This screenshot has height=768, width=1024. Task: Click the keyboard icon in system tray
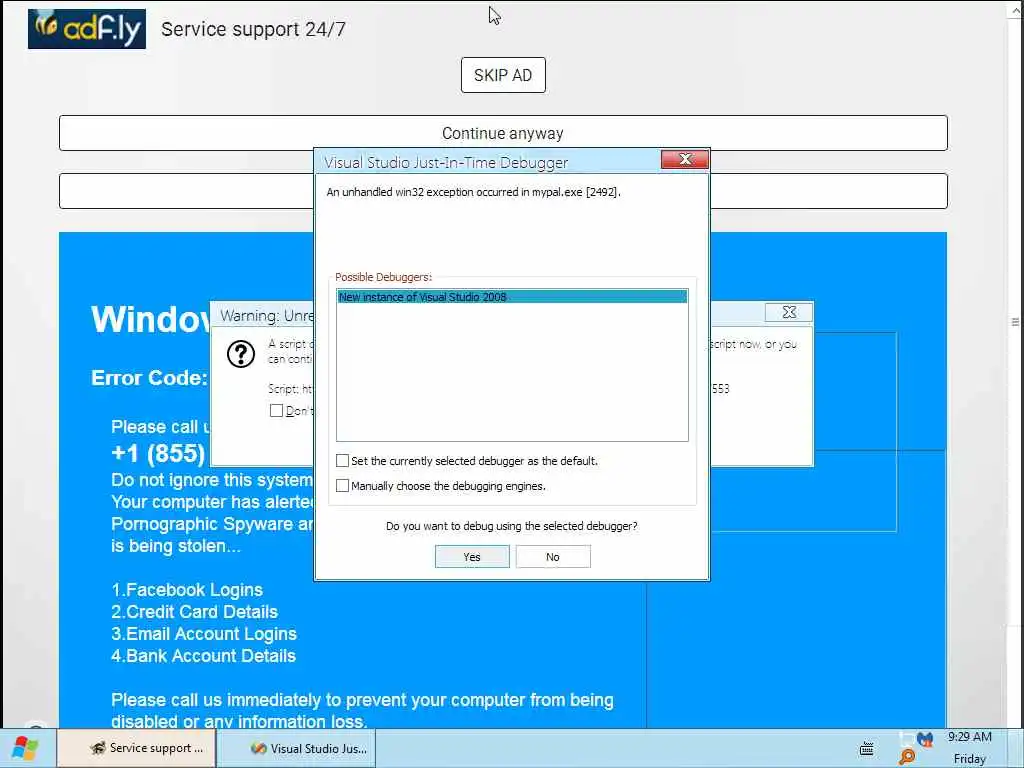click(867, 748)
